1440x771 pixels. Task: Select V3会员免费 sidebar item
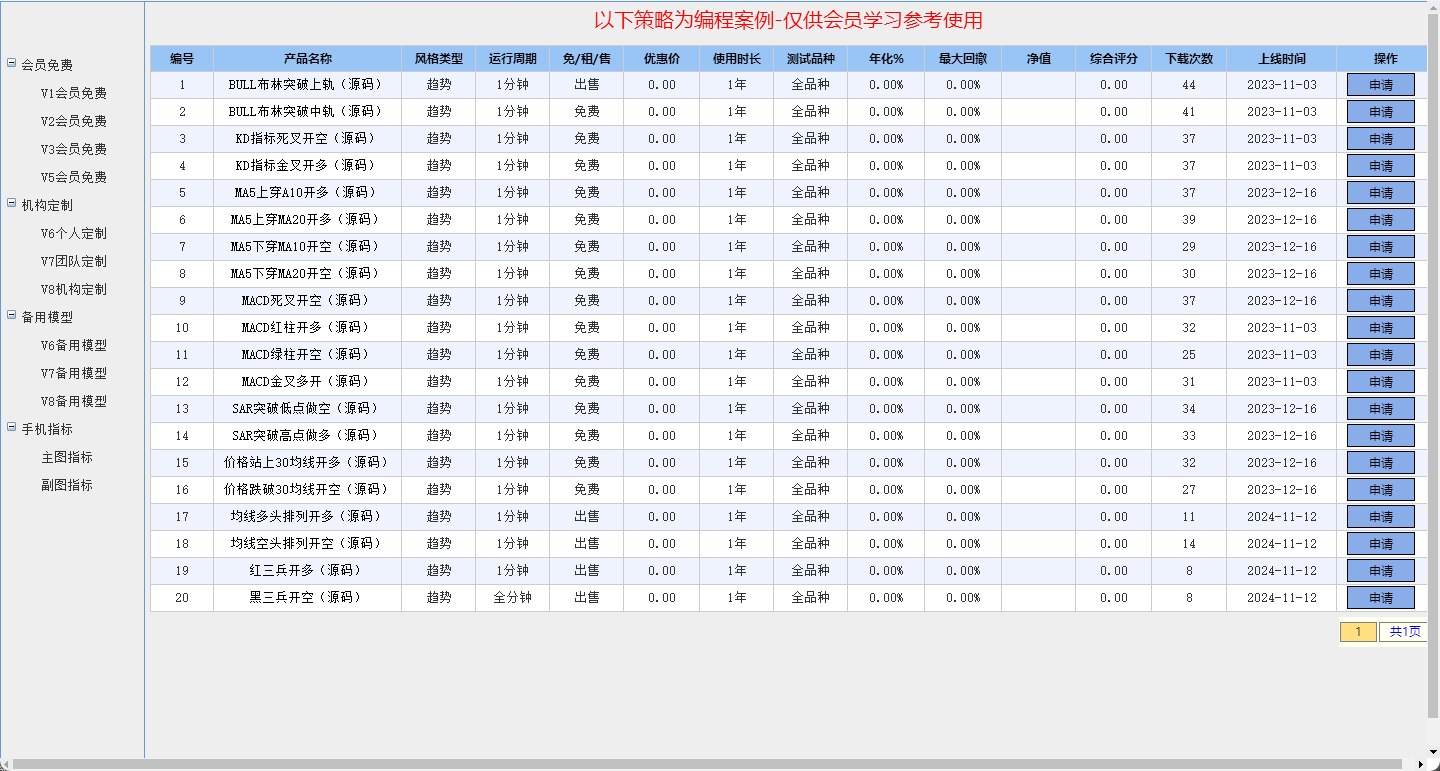coord(74,149)
